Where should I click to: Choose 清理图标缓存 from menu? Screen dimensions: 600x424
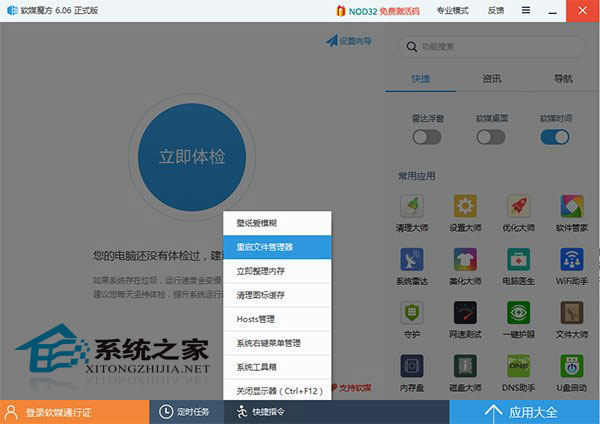tap(277, 295)
